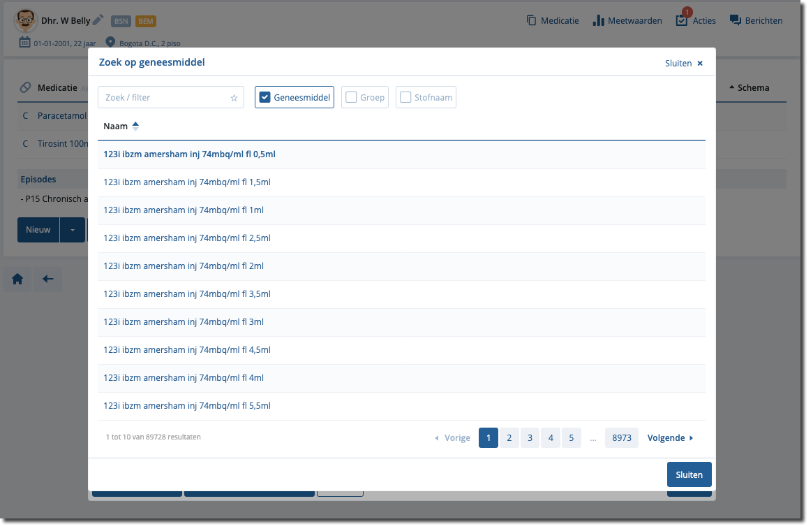
Task: Enable the Groep checkbox
Action: click(x=351, y=98)
